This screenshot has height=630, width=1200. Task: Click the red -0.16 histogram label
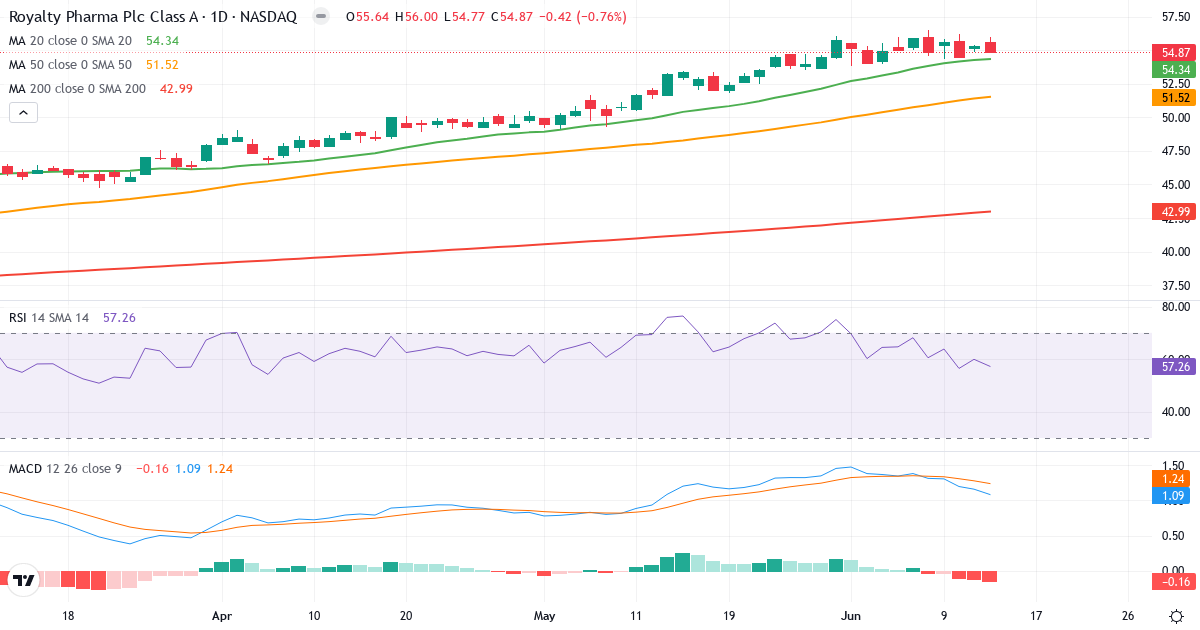(1172, 581)
